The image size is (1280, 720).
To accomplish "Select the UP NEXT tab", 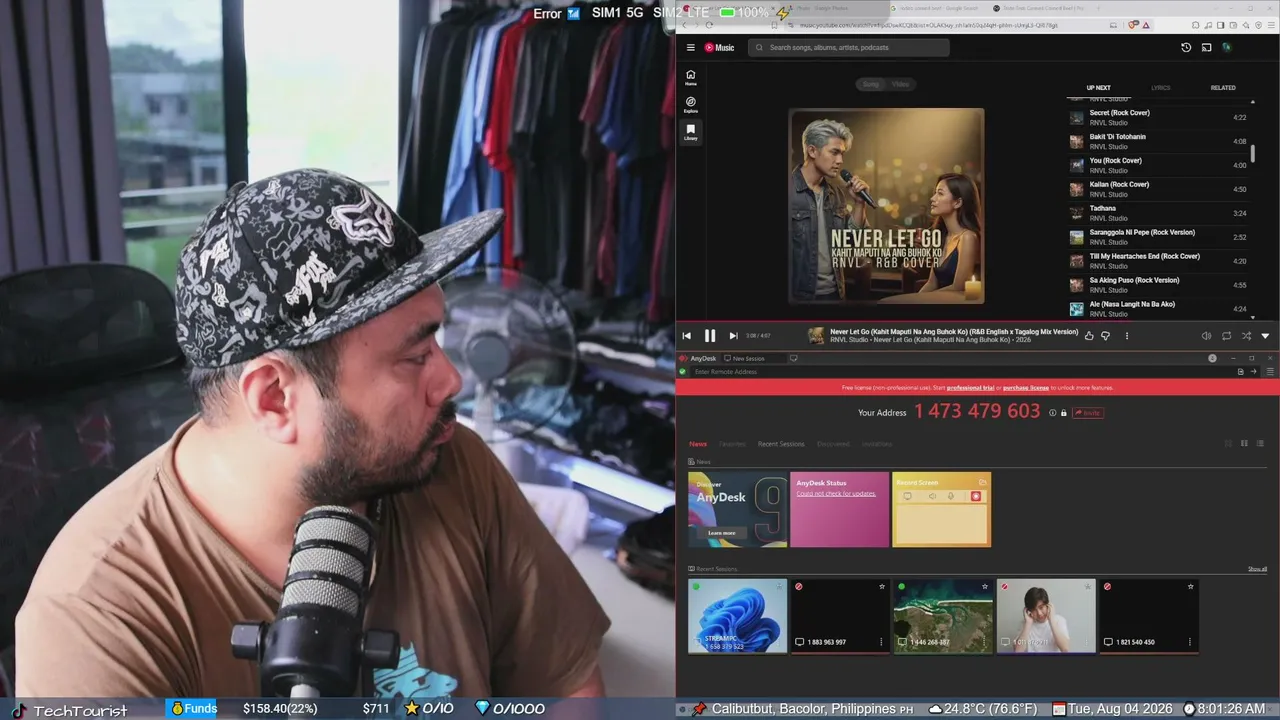I will pyautogui.click(x=1098, y=88).
